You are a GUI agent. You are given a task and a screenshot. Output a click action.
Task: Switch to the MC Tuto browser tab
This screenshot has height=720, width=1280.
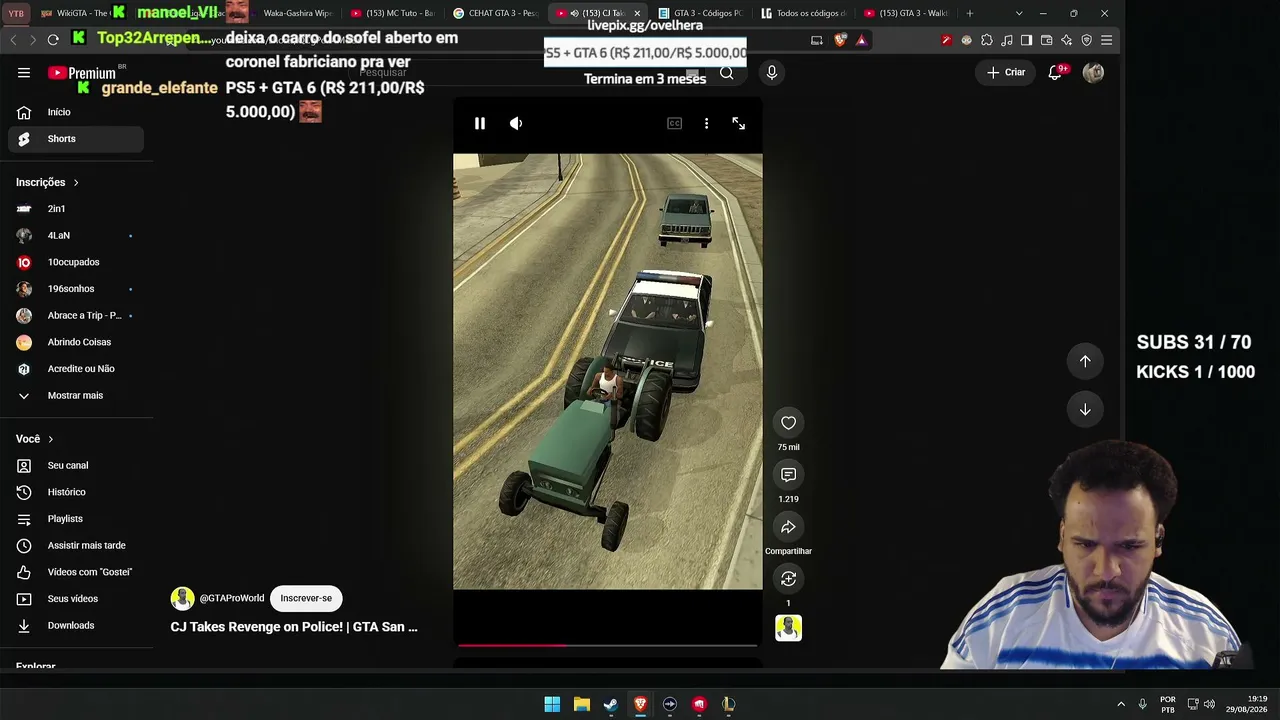[393, 13]
